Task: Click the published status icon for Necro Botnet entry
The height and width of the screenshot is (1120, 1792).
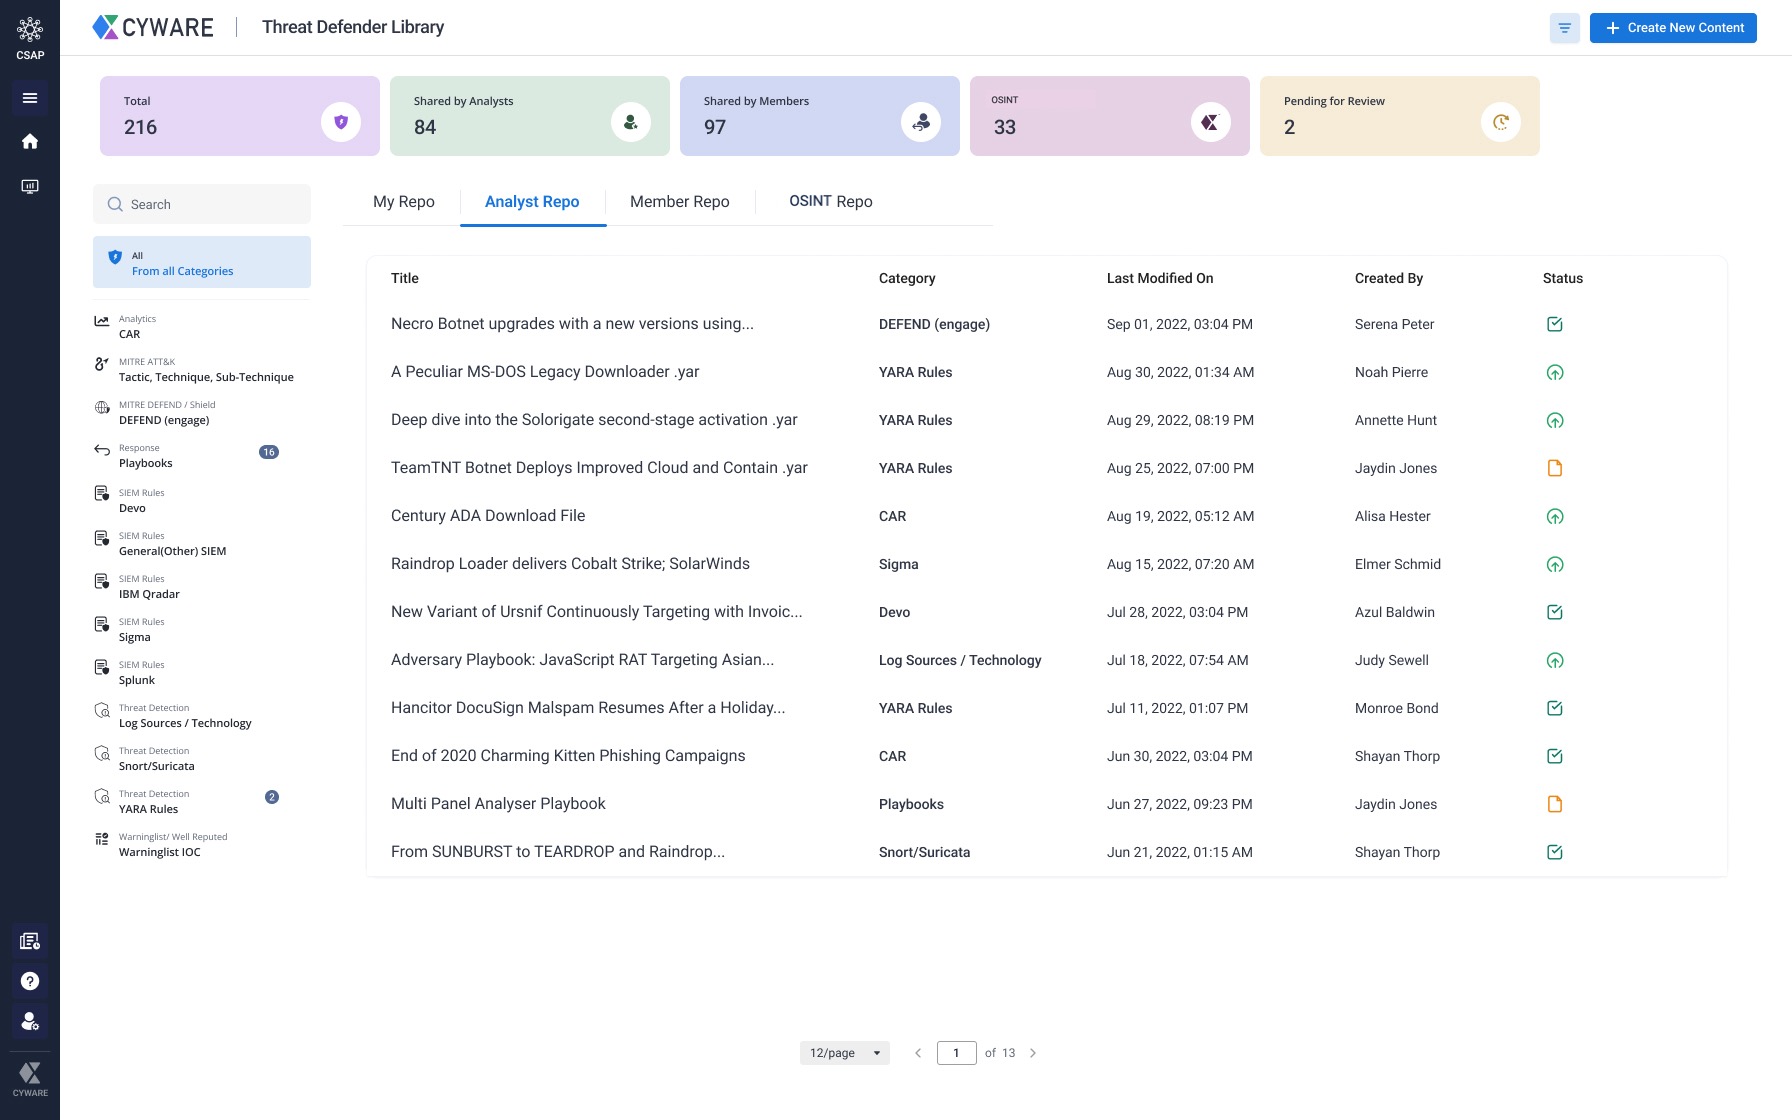Action: (1556, 323)
